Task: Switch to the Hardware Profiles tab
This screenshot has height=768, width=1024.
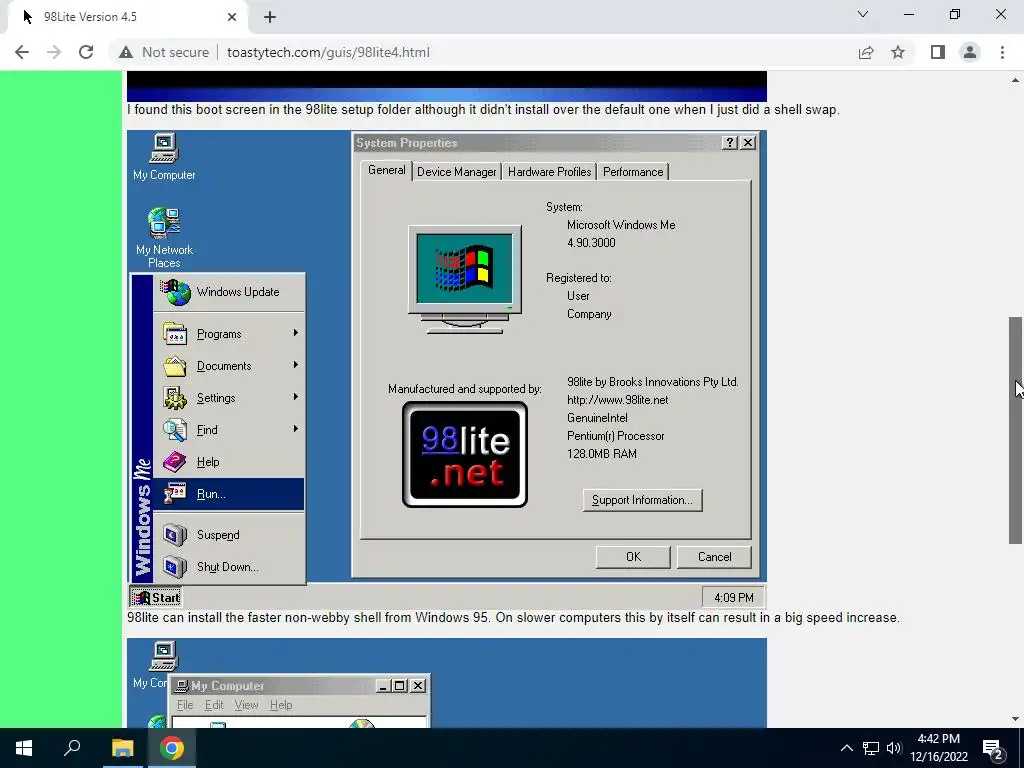Action: pyautogui.click(x=549, y=172)
